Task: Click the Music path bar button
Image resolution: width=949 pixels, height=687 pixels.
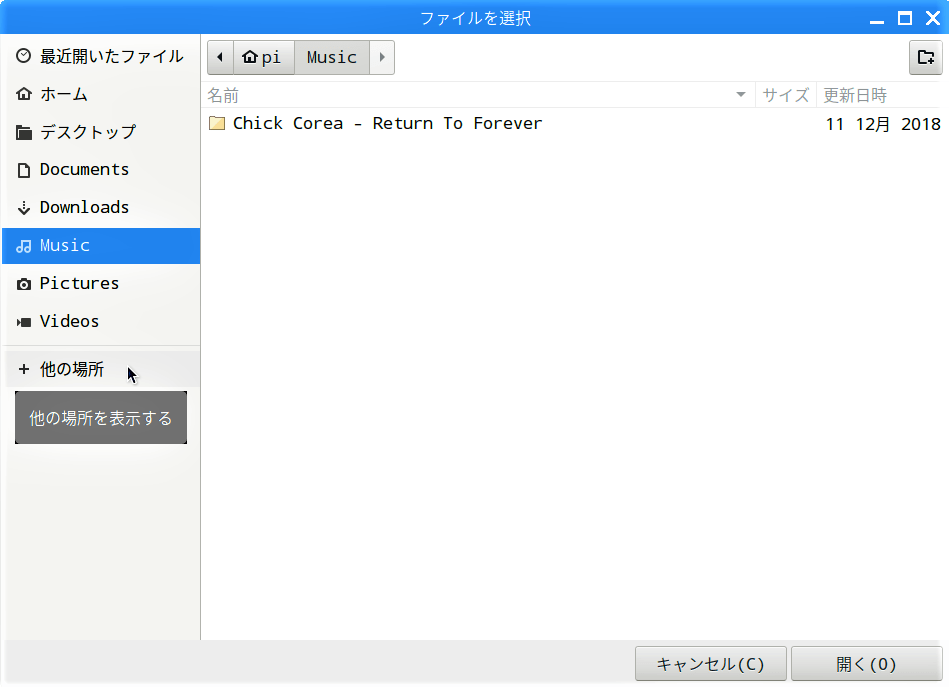Action: [x=332, y=58]
